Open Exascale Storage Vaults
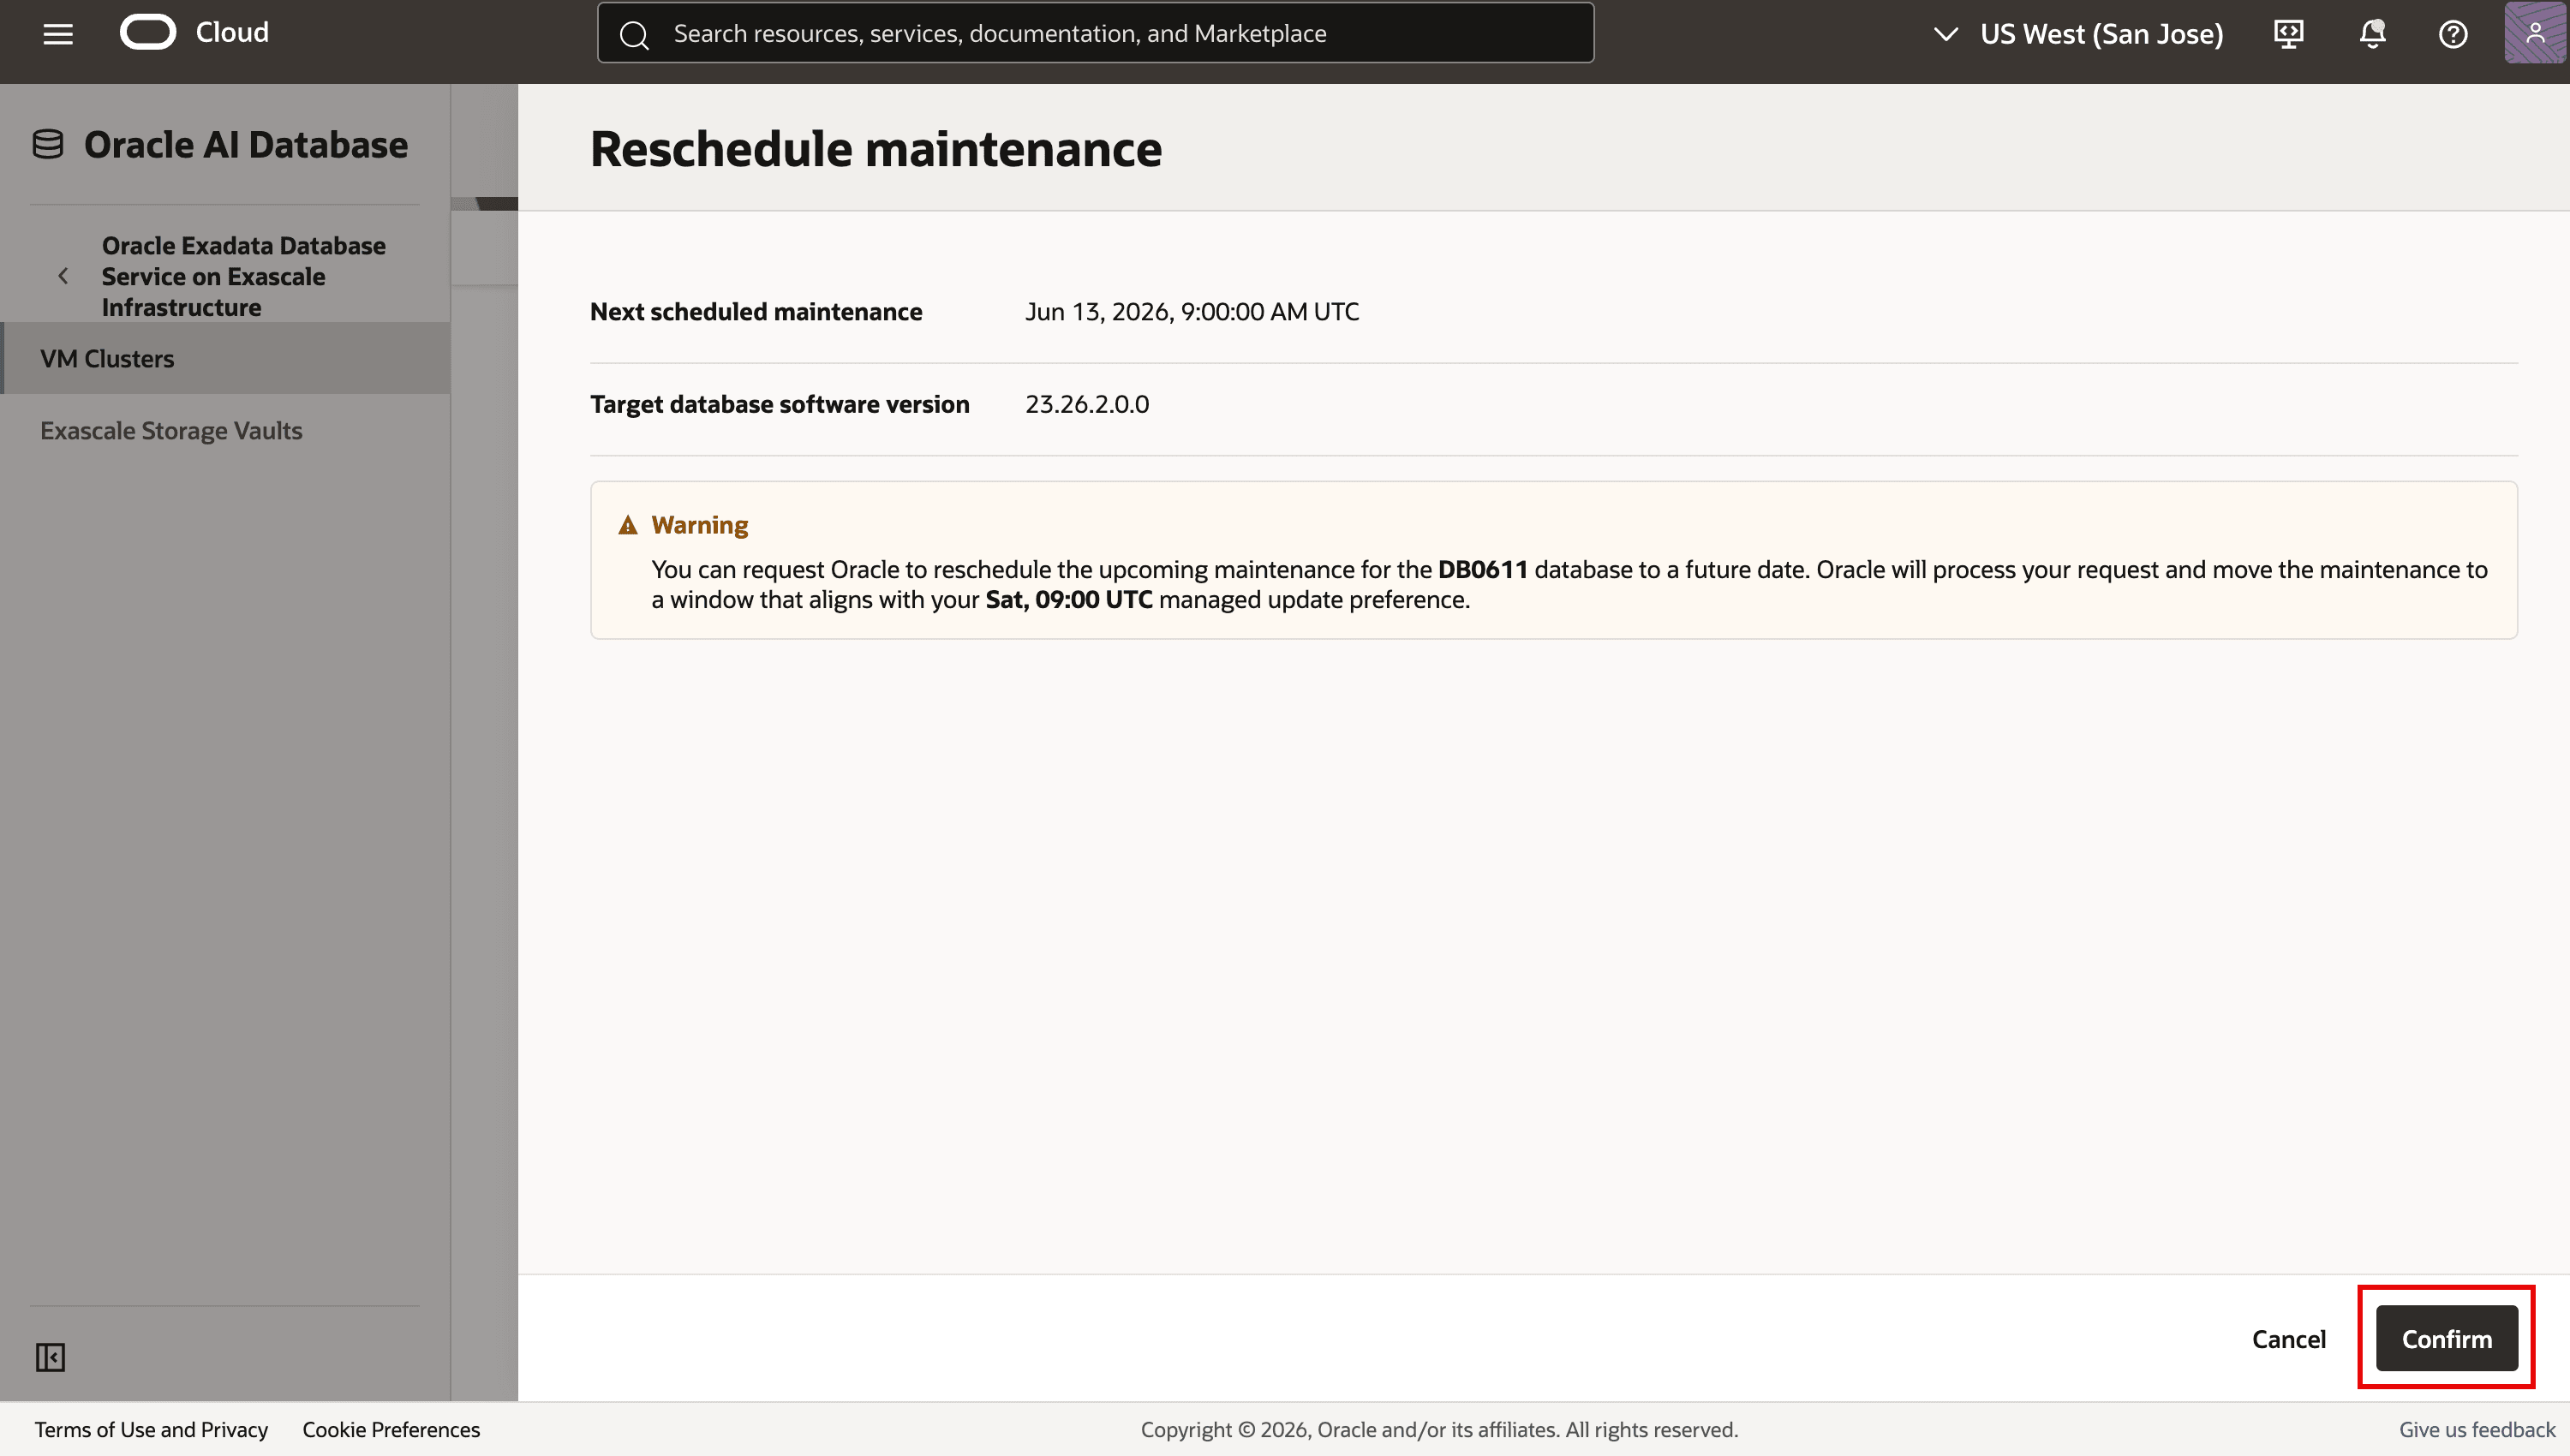2570x1456 pixels. pos(171,430)
